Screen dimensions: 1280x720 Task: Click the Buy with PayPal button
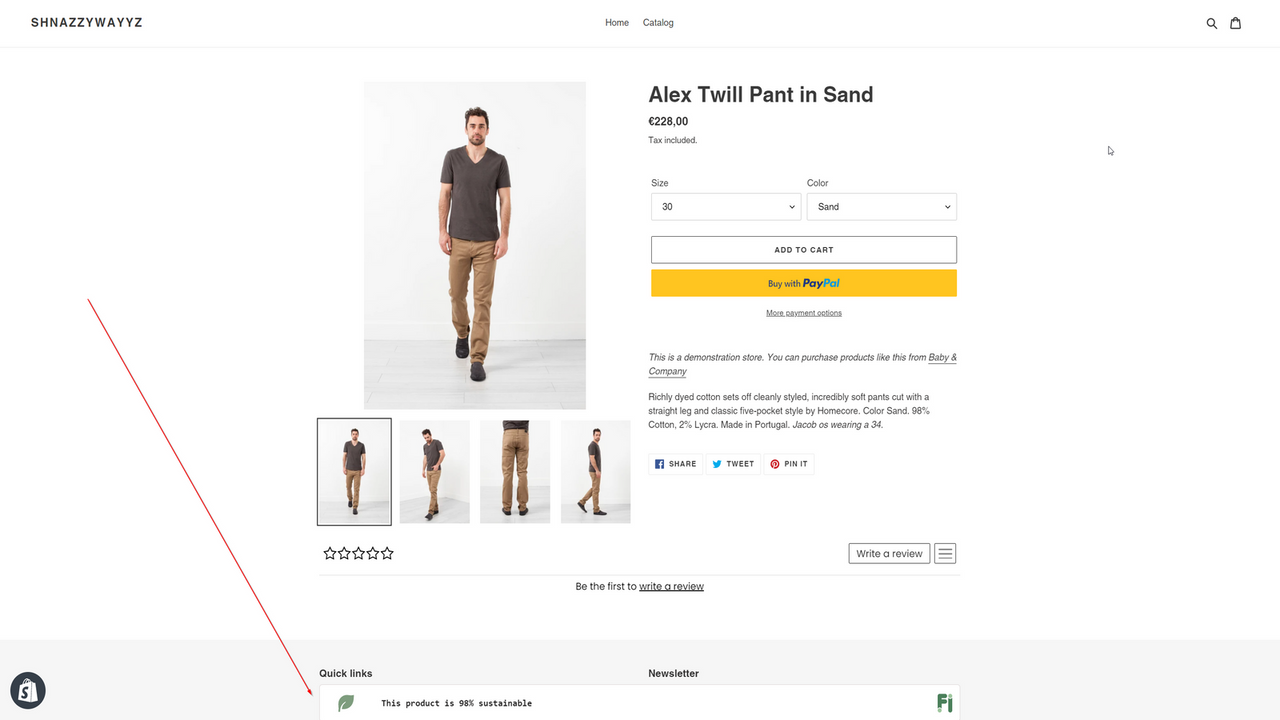pos(803,282)
